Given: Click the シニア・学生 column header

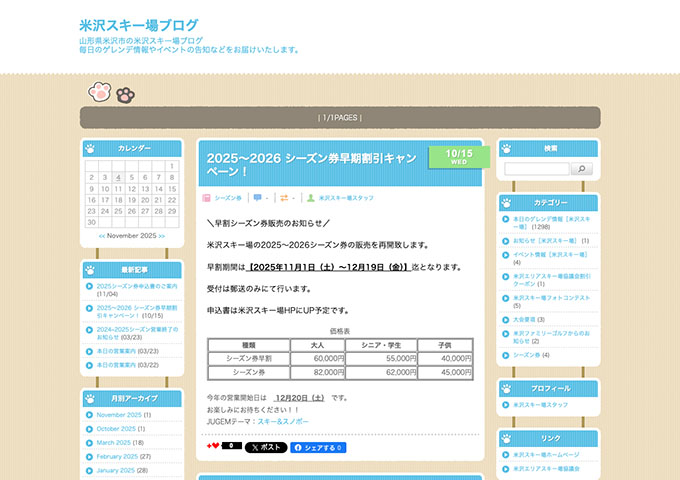Looking at the screenshot, I should [381, 345].
